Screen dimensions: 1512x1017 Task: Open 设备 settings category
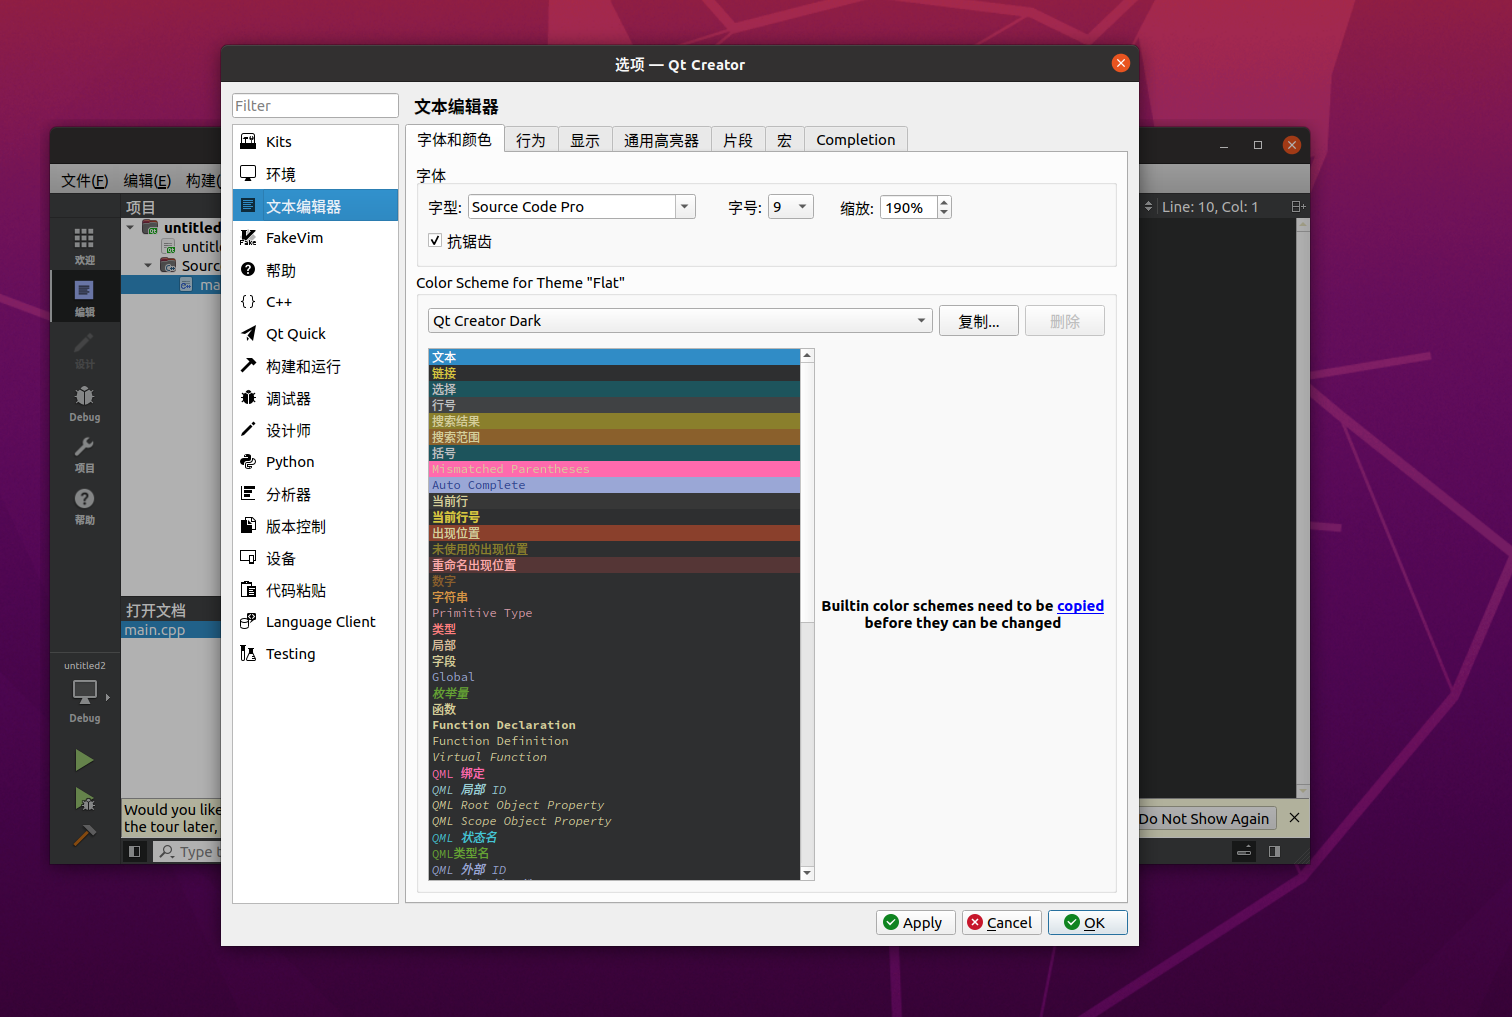click(315, 558)
